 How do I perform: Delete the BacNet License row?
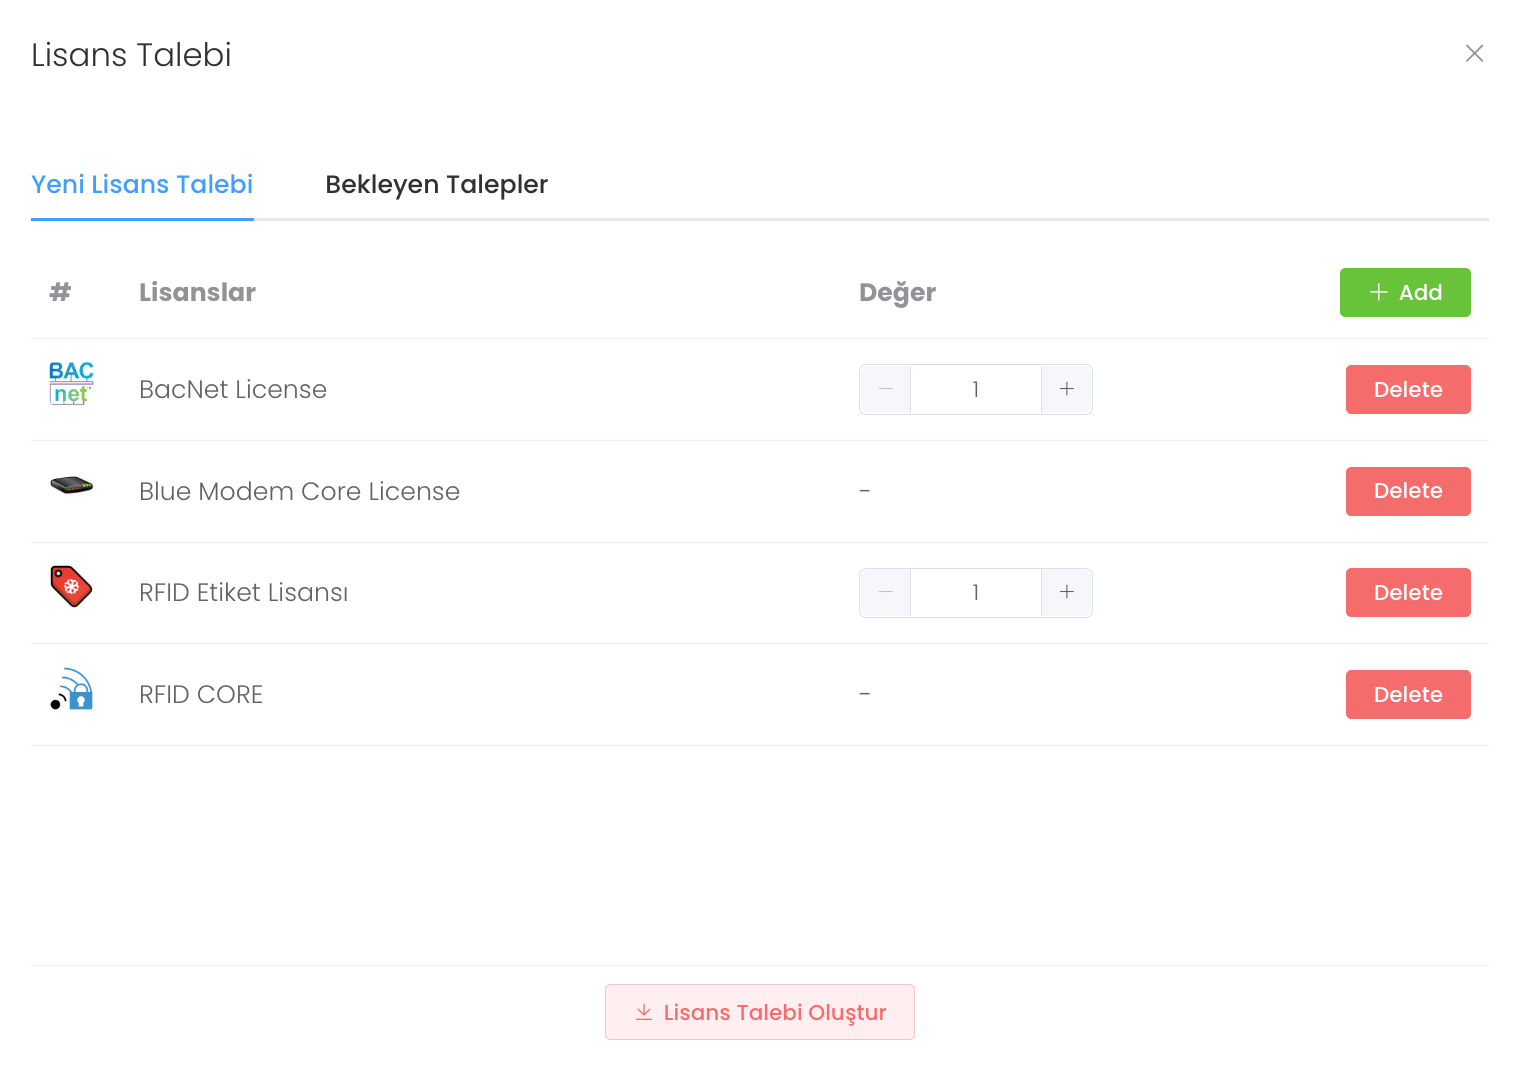tap(1407, 389)
